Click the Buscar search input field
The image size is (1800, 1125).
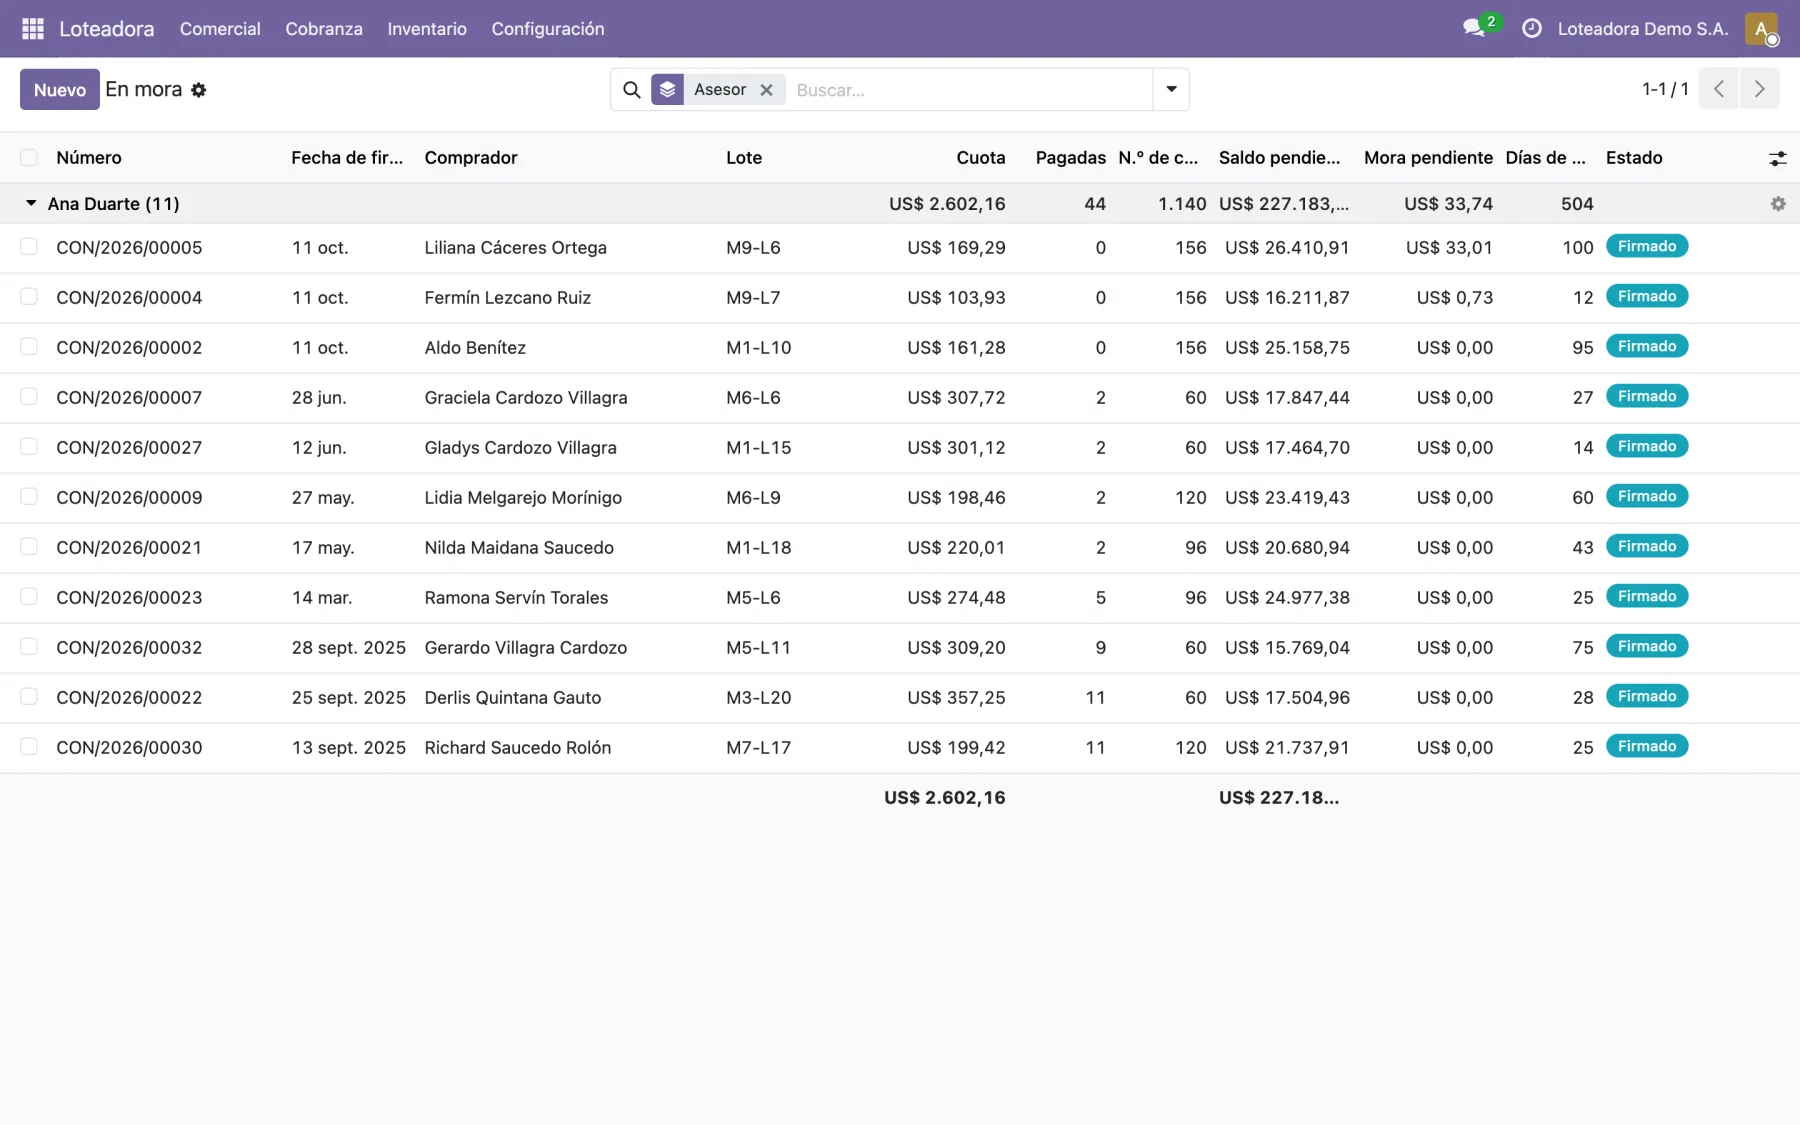click(969, 90)
